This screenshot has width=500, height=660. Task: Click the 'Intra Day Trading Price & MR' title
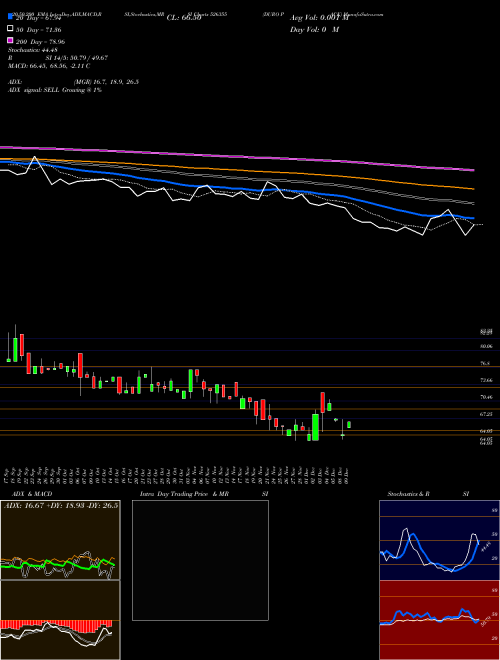pyautogui.click(x=184, y=494)
